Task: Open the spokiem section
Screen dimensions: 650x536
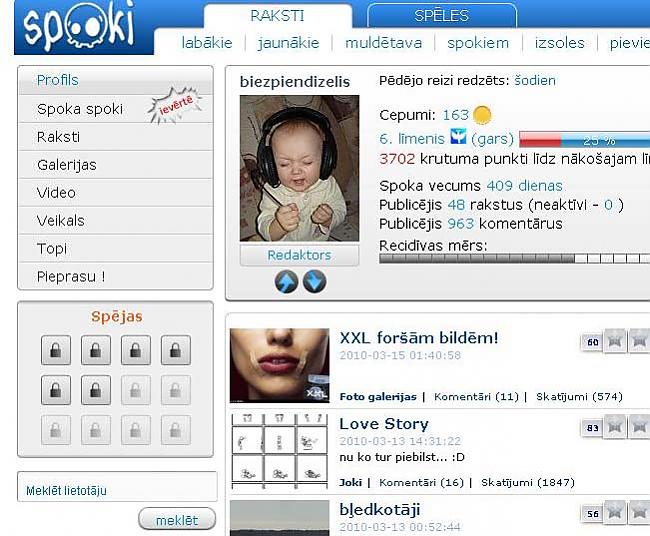Action: pyautogui.click(x=478, y=43)
